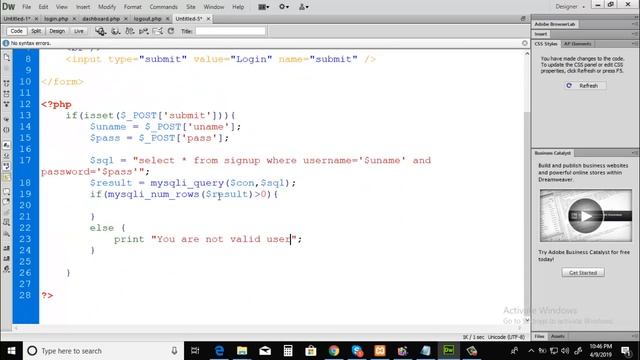This screenshot has width=640, height=360.
Task: Open the Window menu
Action: (x=213, y=7)
